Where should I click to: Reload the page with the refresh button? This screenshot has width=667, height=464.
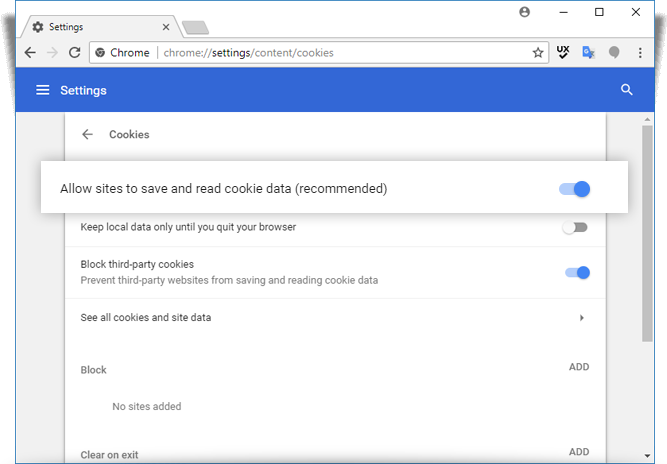click(75, 53)
